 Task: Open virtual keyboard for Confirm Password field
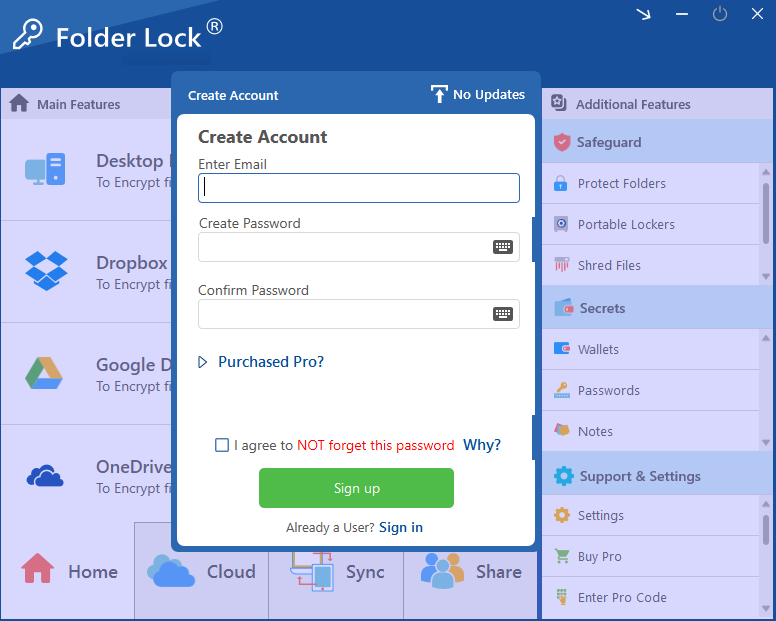503,314
